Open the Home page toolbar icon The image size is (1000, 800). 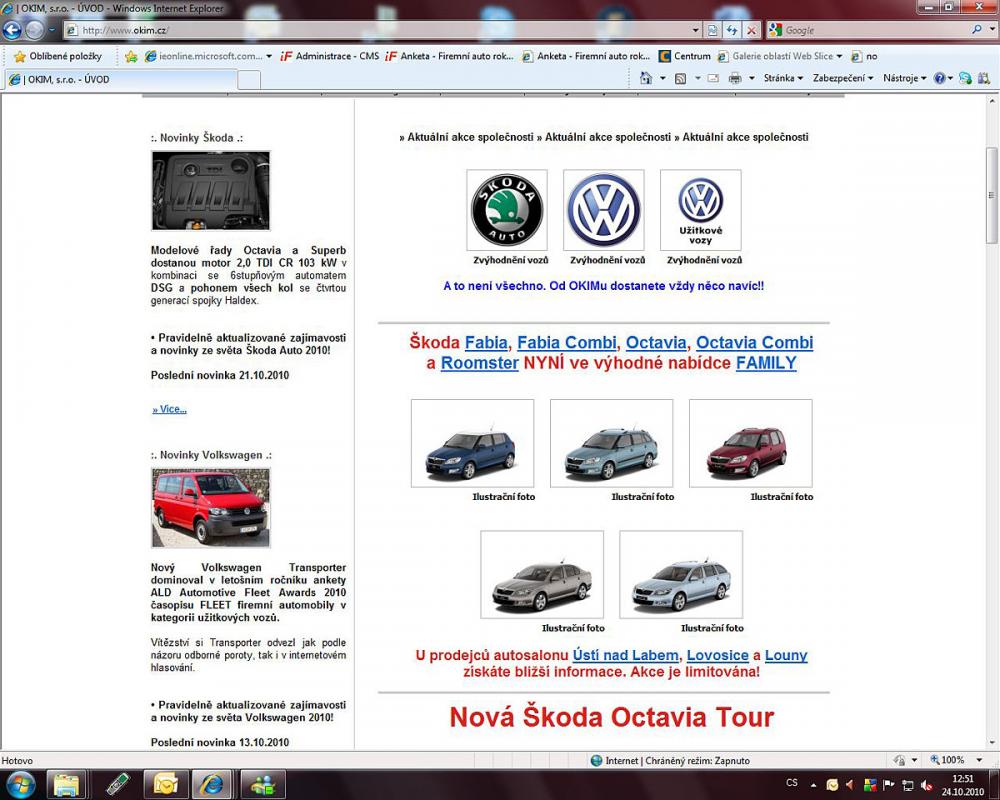(646, 78)
